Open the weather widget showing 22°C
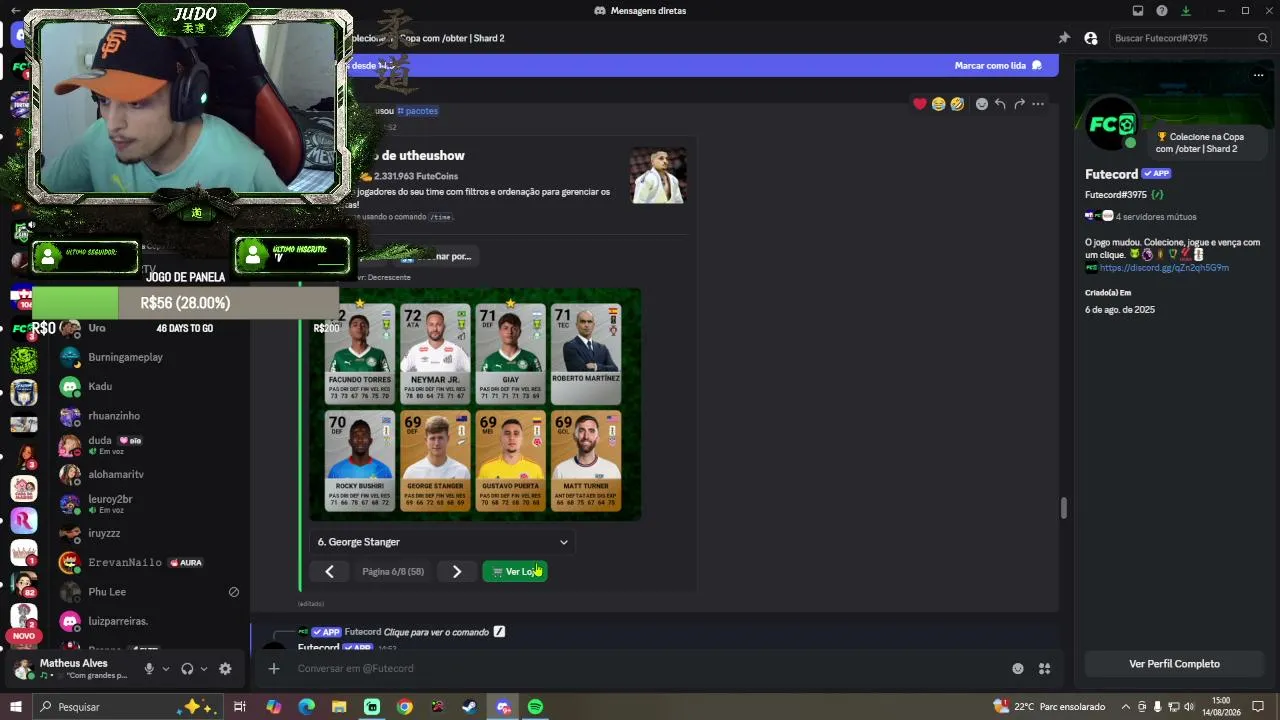This screenshot has width=1280, height=720. (1049, 707)
